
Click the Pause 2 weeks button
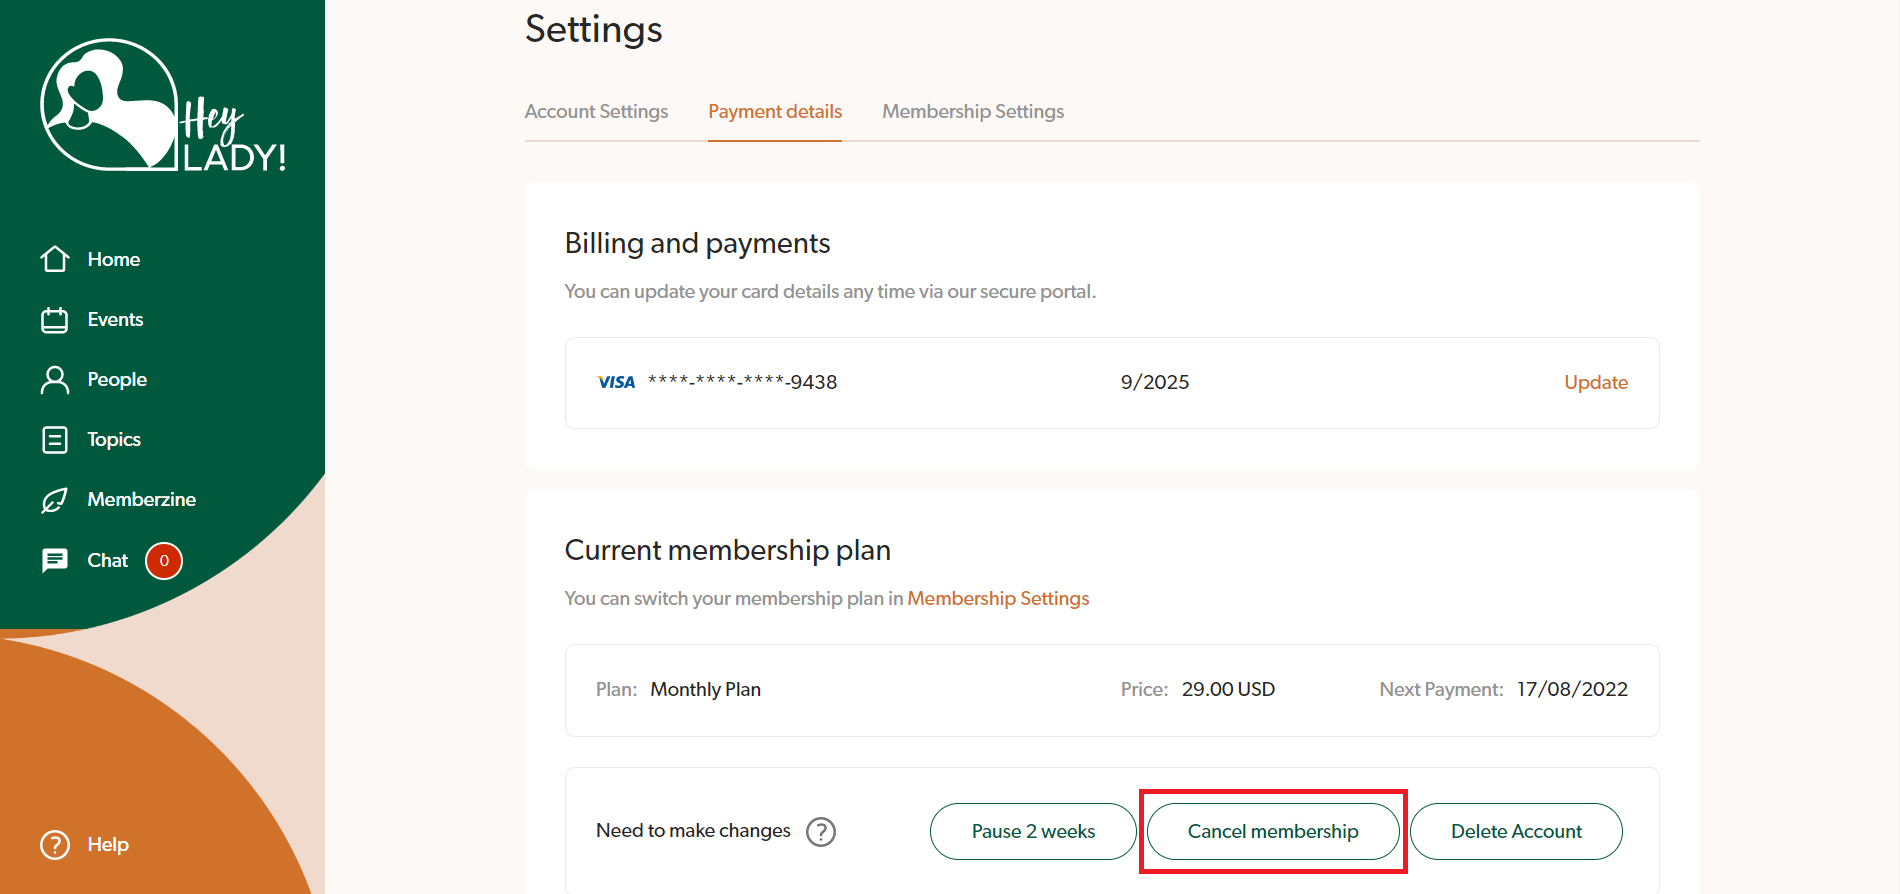(1033, 831)
